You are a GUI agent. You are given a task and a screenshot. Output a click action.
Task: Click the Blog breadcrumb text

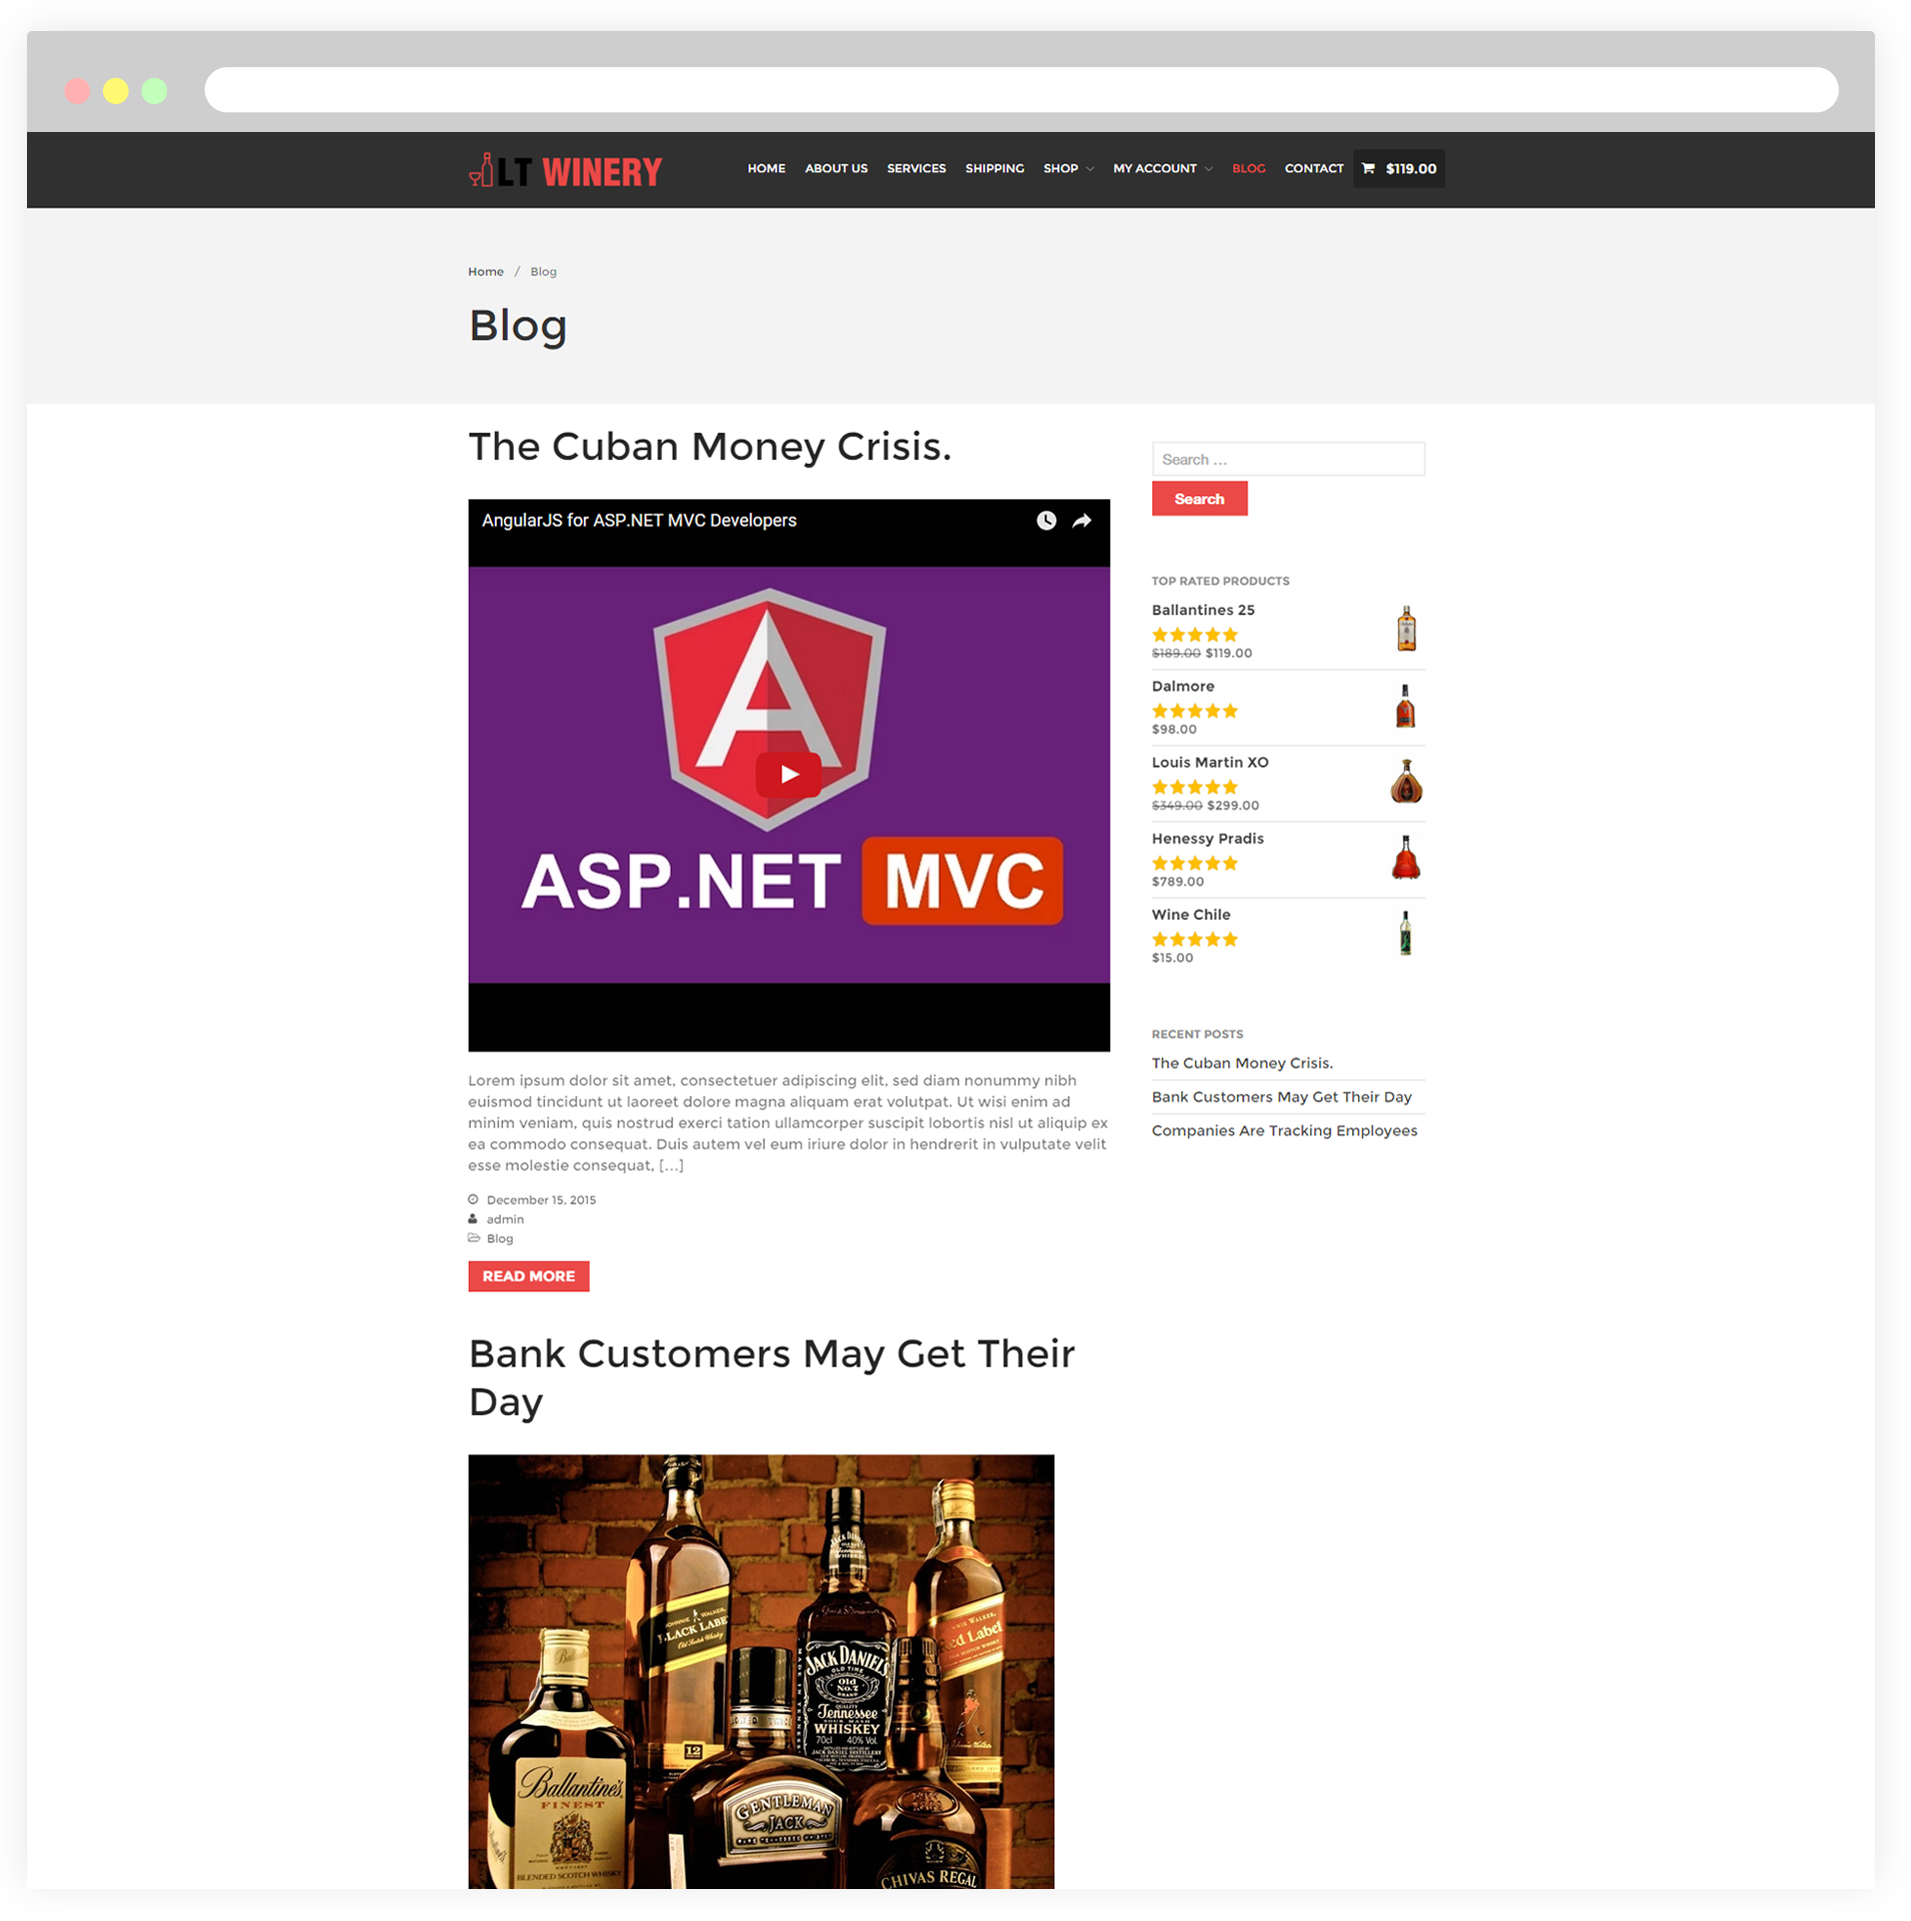click(x=543, y=271)
